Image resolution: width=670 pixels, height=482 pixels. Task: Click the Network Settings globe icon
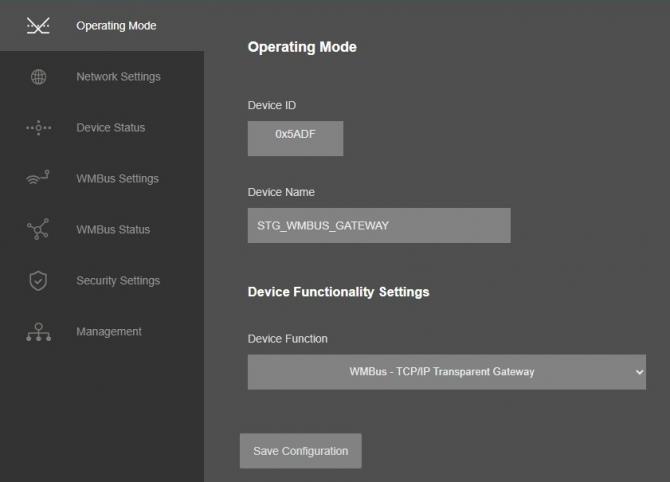pos(38,77)
